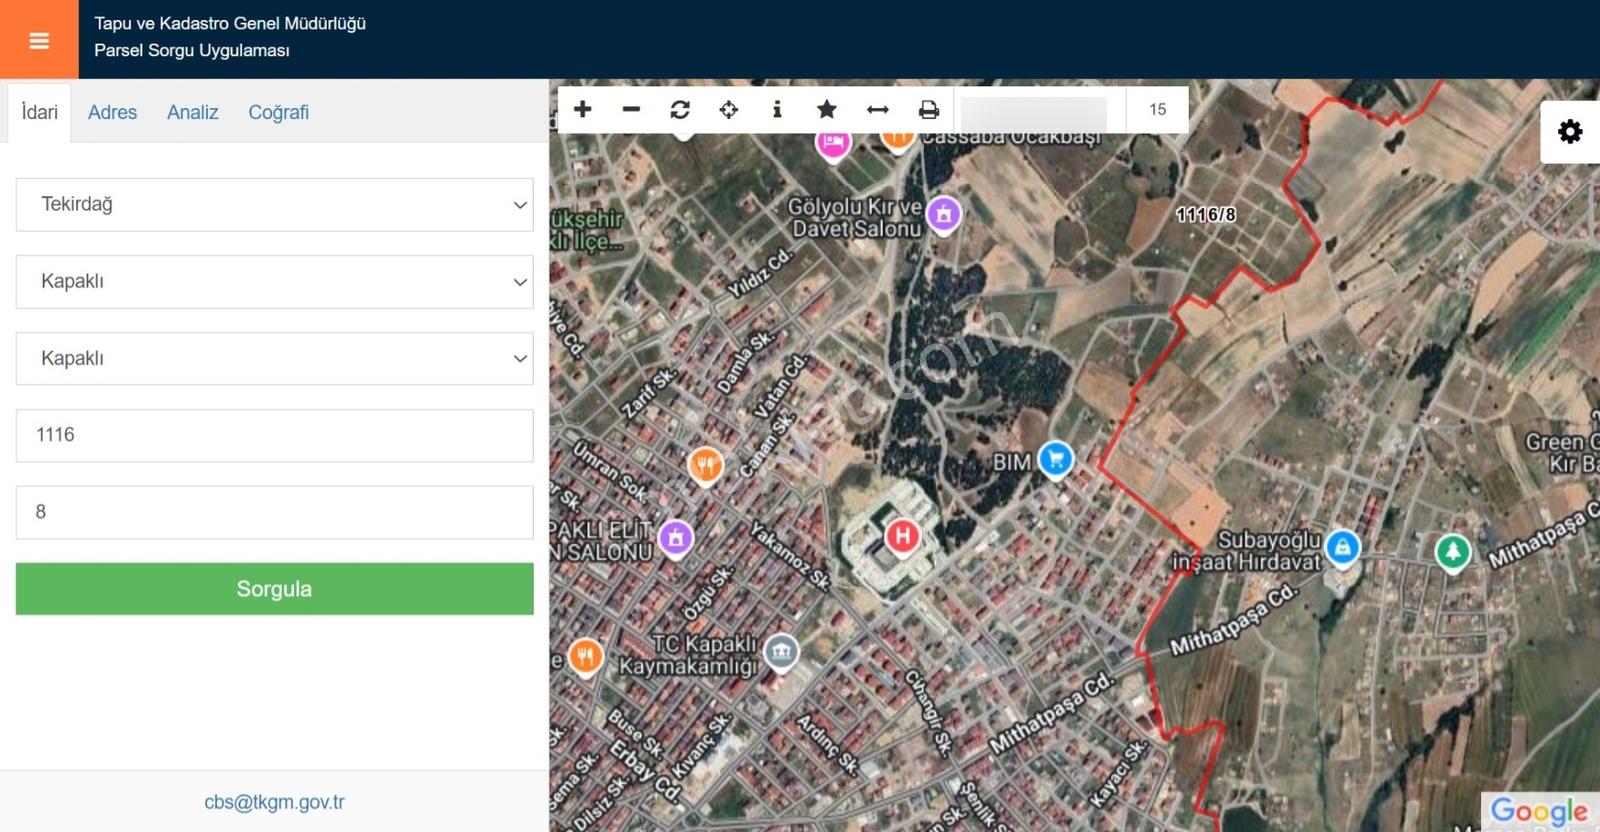
Task: Switch to the İdari tab
Action: tap(40, 112)
